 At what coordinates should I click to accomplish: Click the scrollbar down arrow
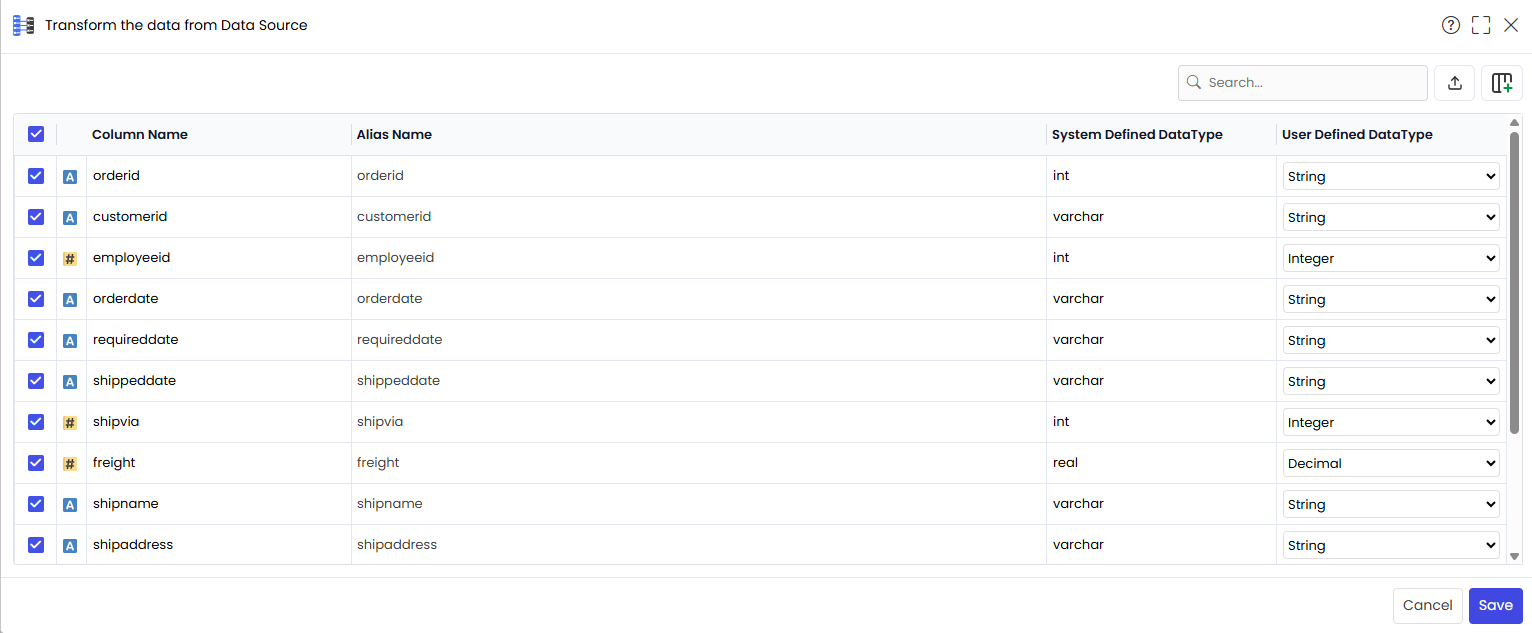tap(1514, 556)
